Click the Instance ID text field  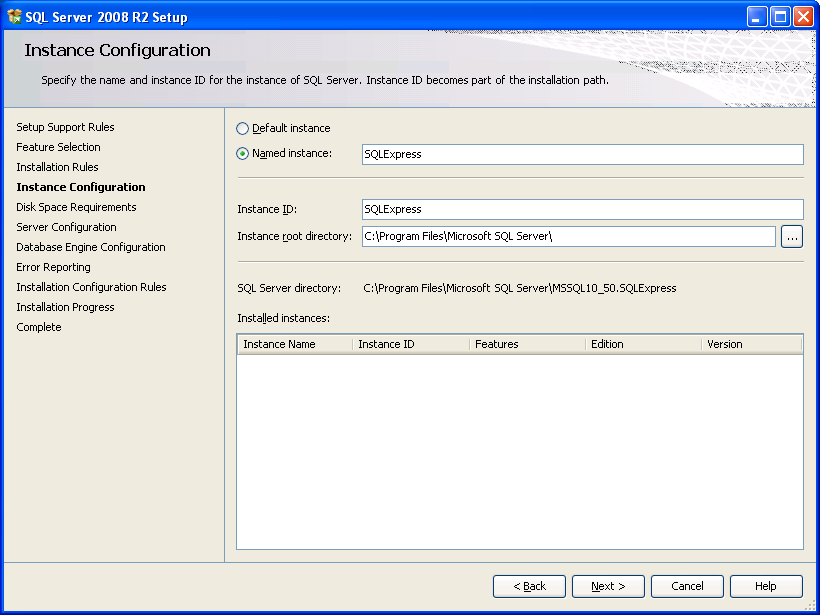(582, 209)
